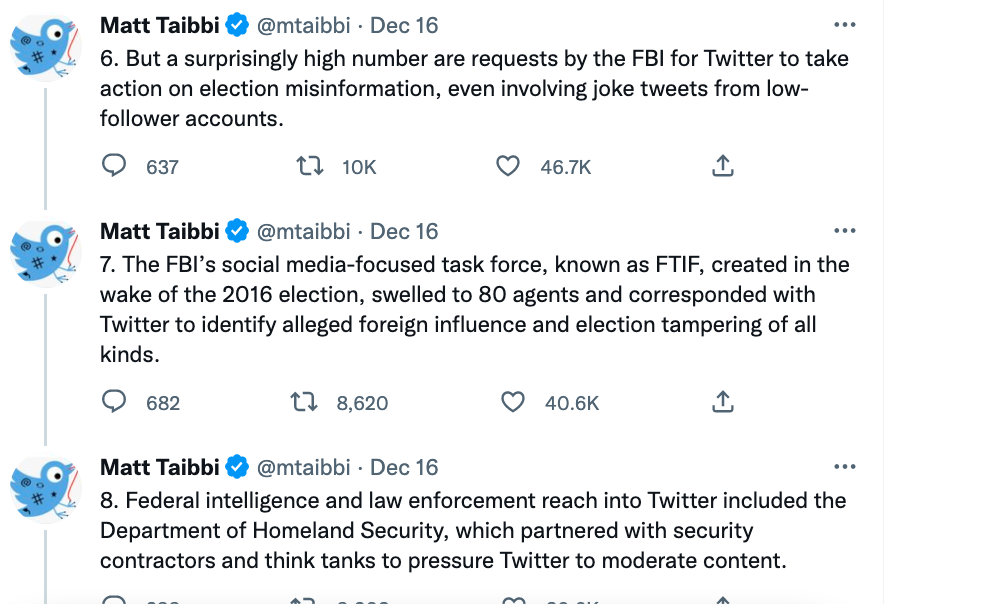
Task: Reply to tweet 7 about FTIF
Action: click(114, 402)
